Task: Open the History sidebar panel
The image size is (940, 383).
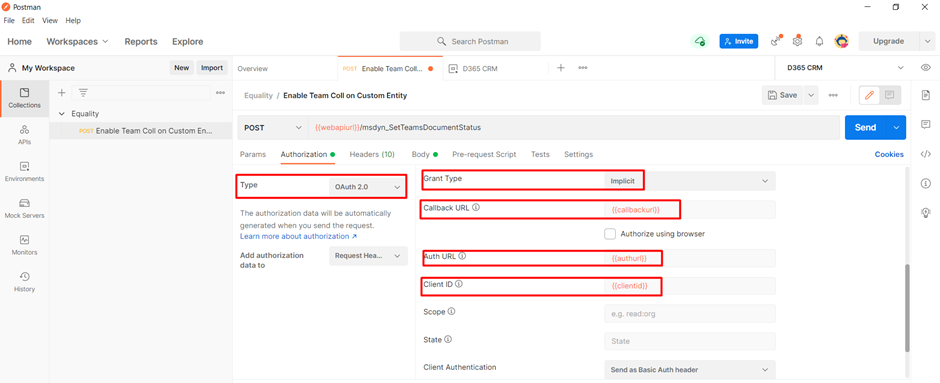Action: click(x=25, y=282)
